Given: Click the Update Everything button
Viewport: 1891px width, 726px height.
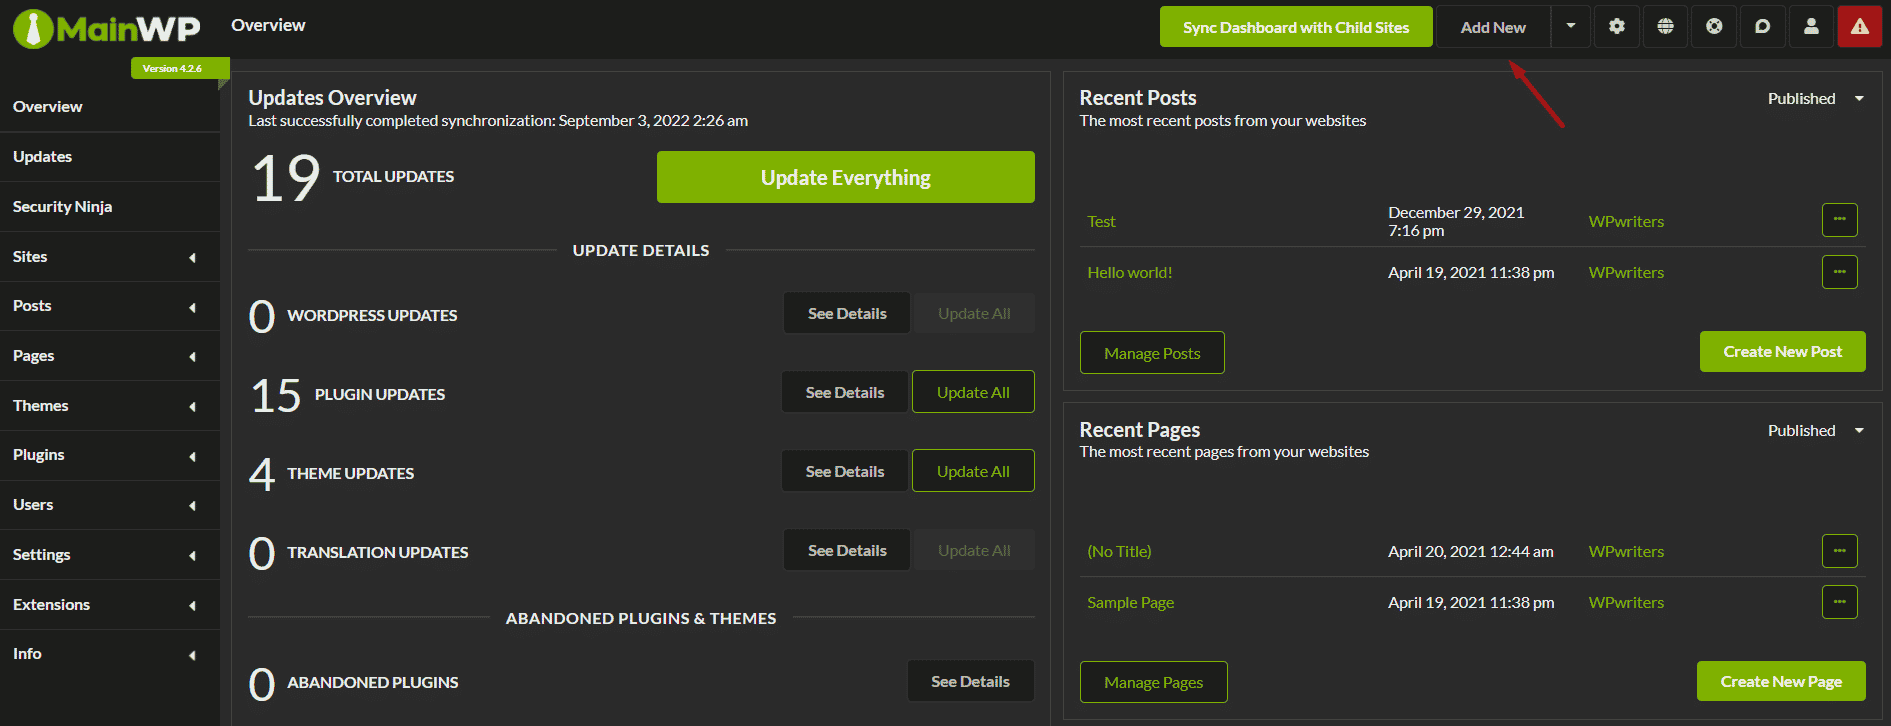Looking at the screenshot, I should 846,177.
